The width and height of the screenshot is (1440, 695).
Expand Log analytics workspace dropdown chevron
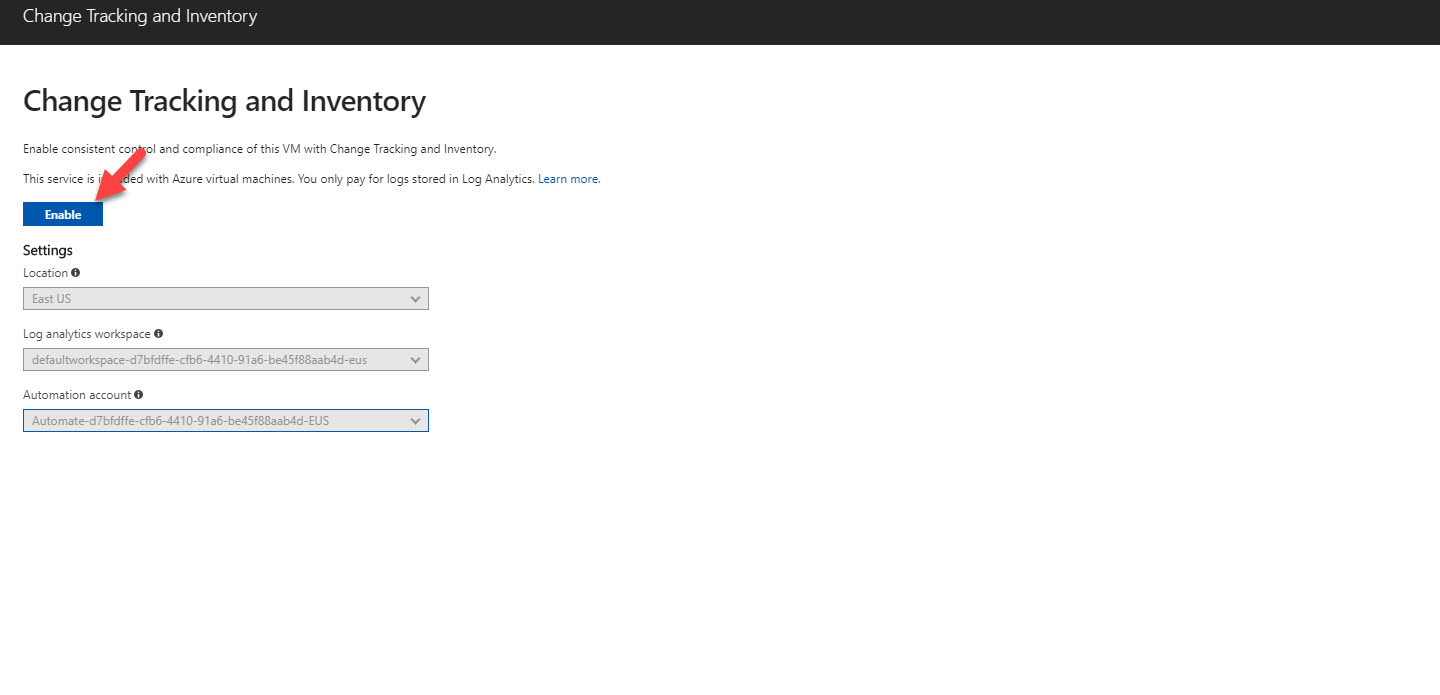click(x=416, y=360)
